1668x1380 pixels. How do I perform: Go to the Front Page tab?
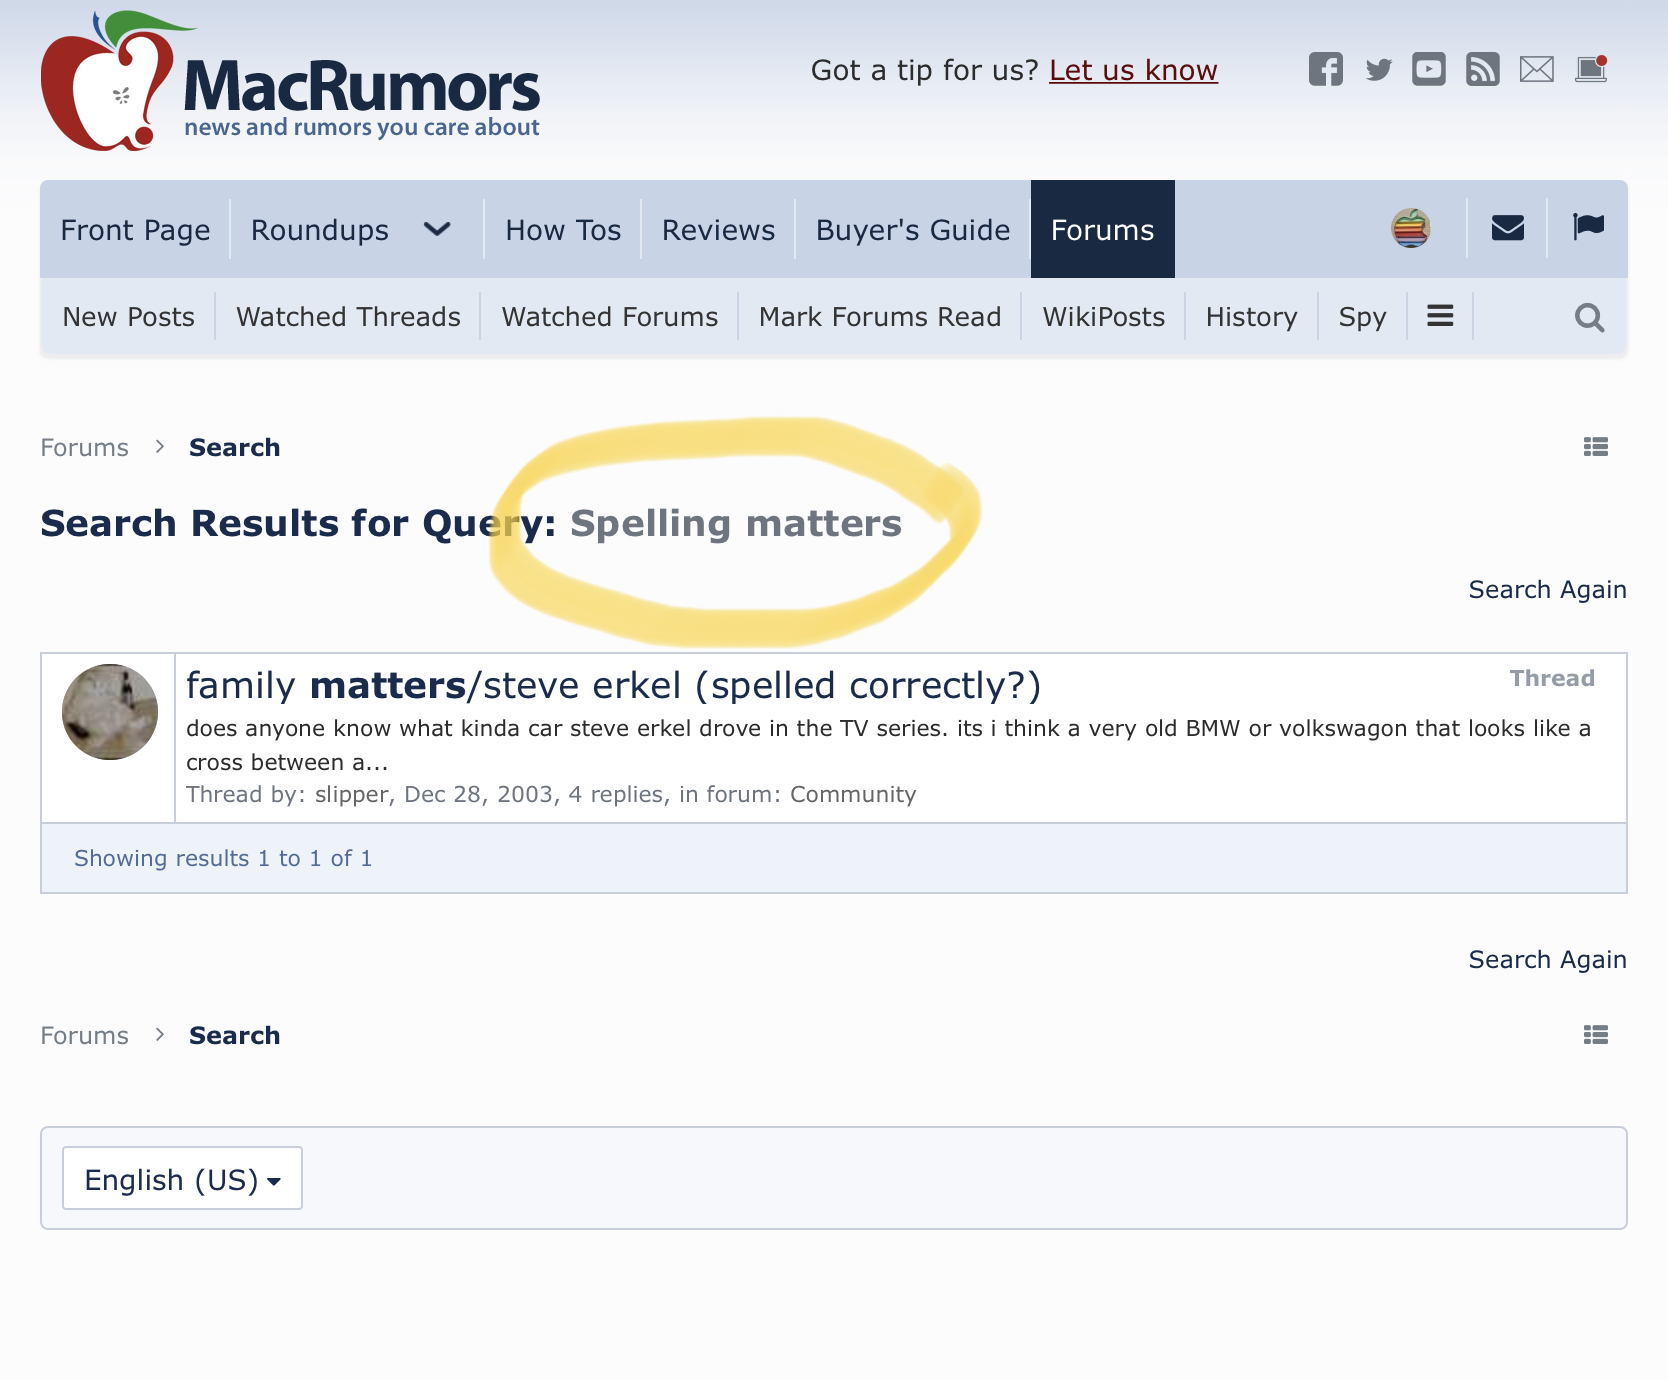(135, 230)
